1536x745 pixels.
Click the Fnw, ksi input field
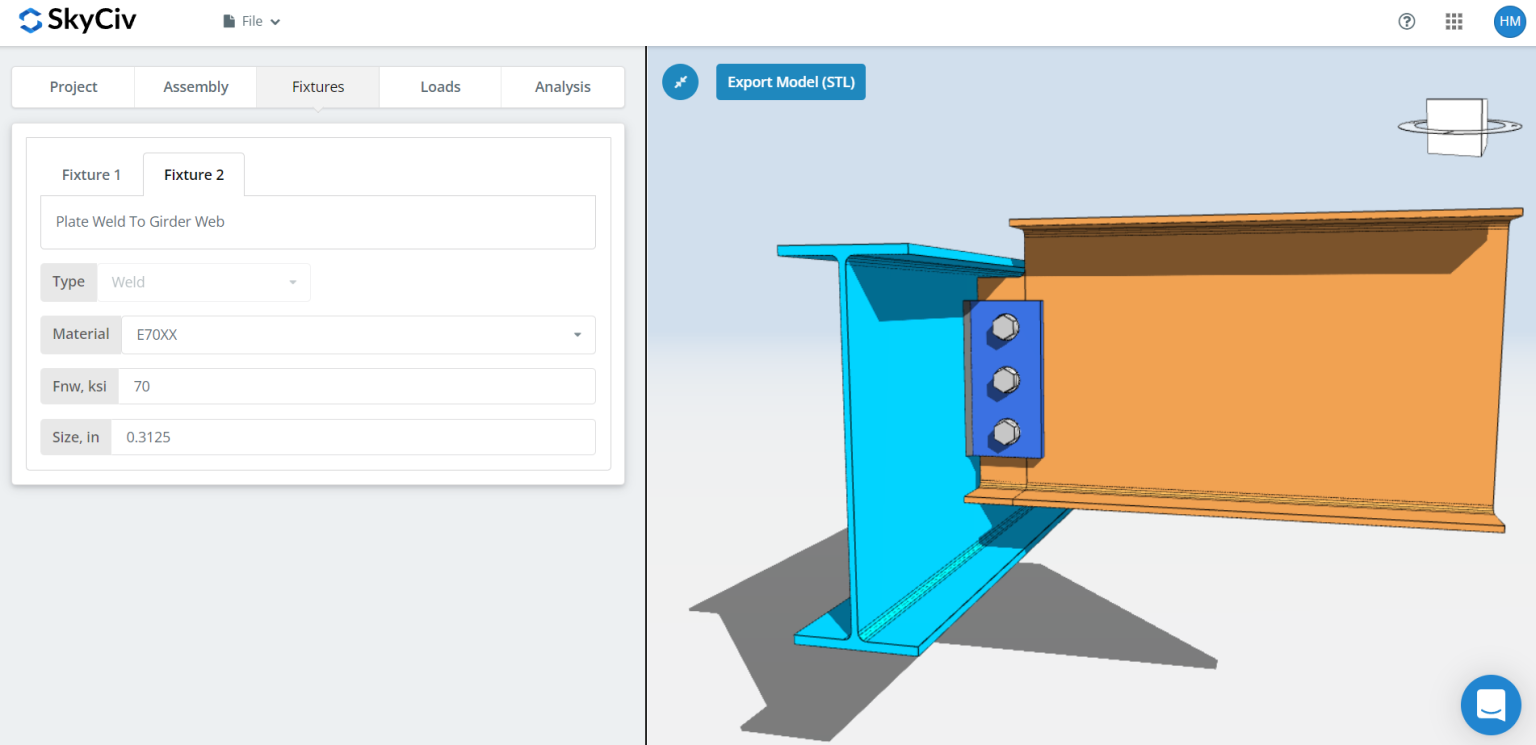point(356,386)
